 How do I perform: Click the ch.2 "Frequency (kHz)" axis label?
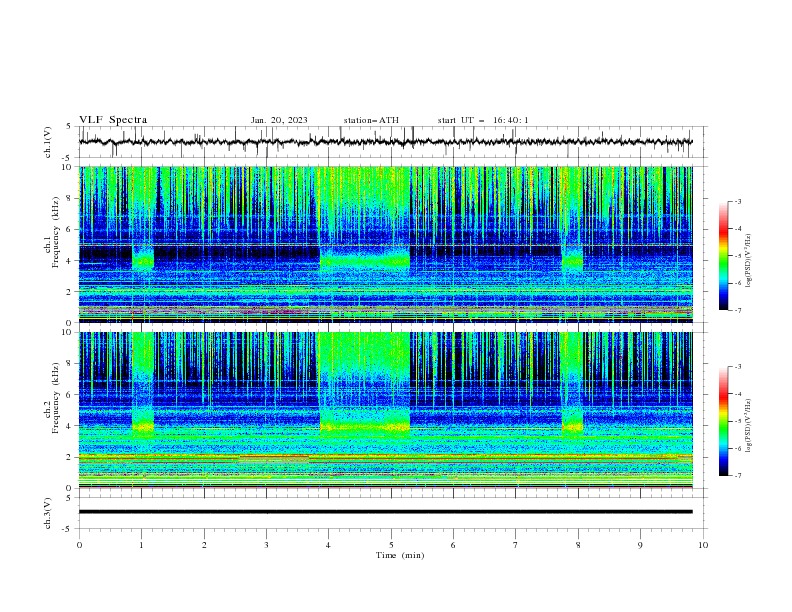point(56,398)
